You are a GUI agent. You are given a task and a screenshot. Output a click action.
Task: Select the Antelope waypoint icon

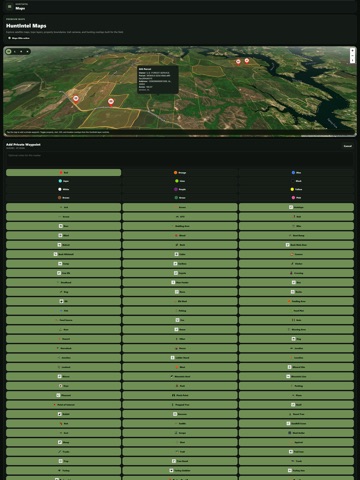pyautogui.click(x=296, y=207)
